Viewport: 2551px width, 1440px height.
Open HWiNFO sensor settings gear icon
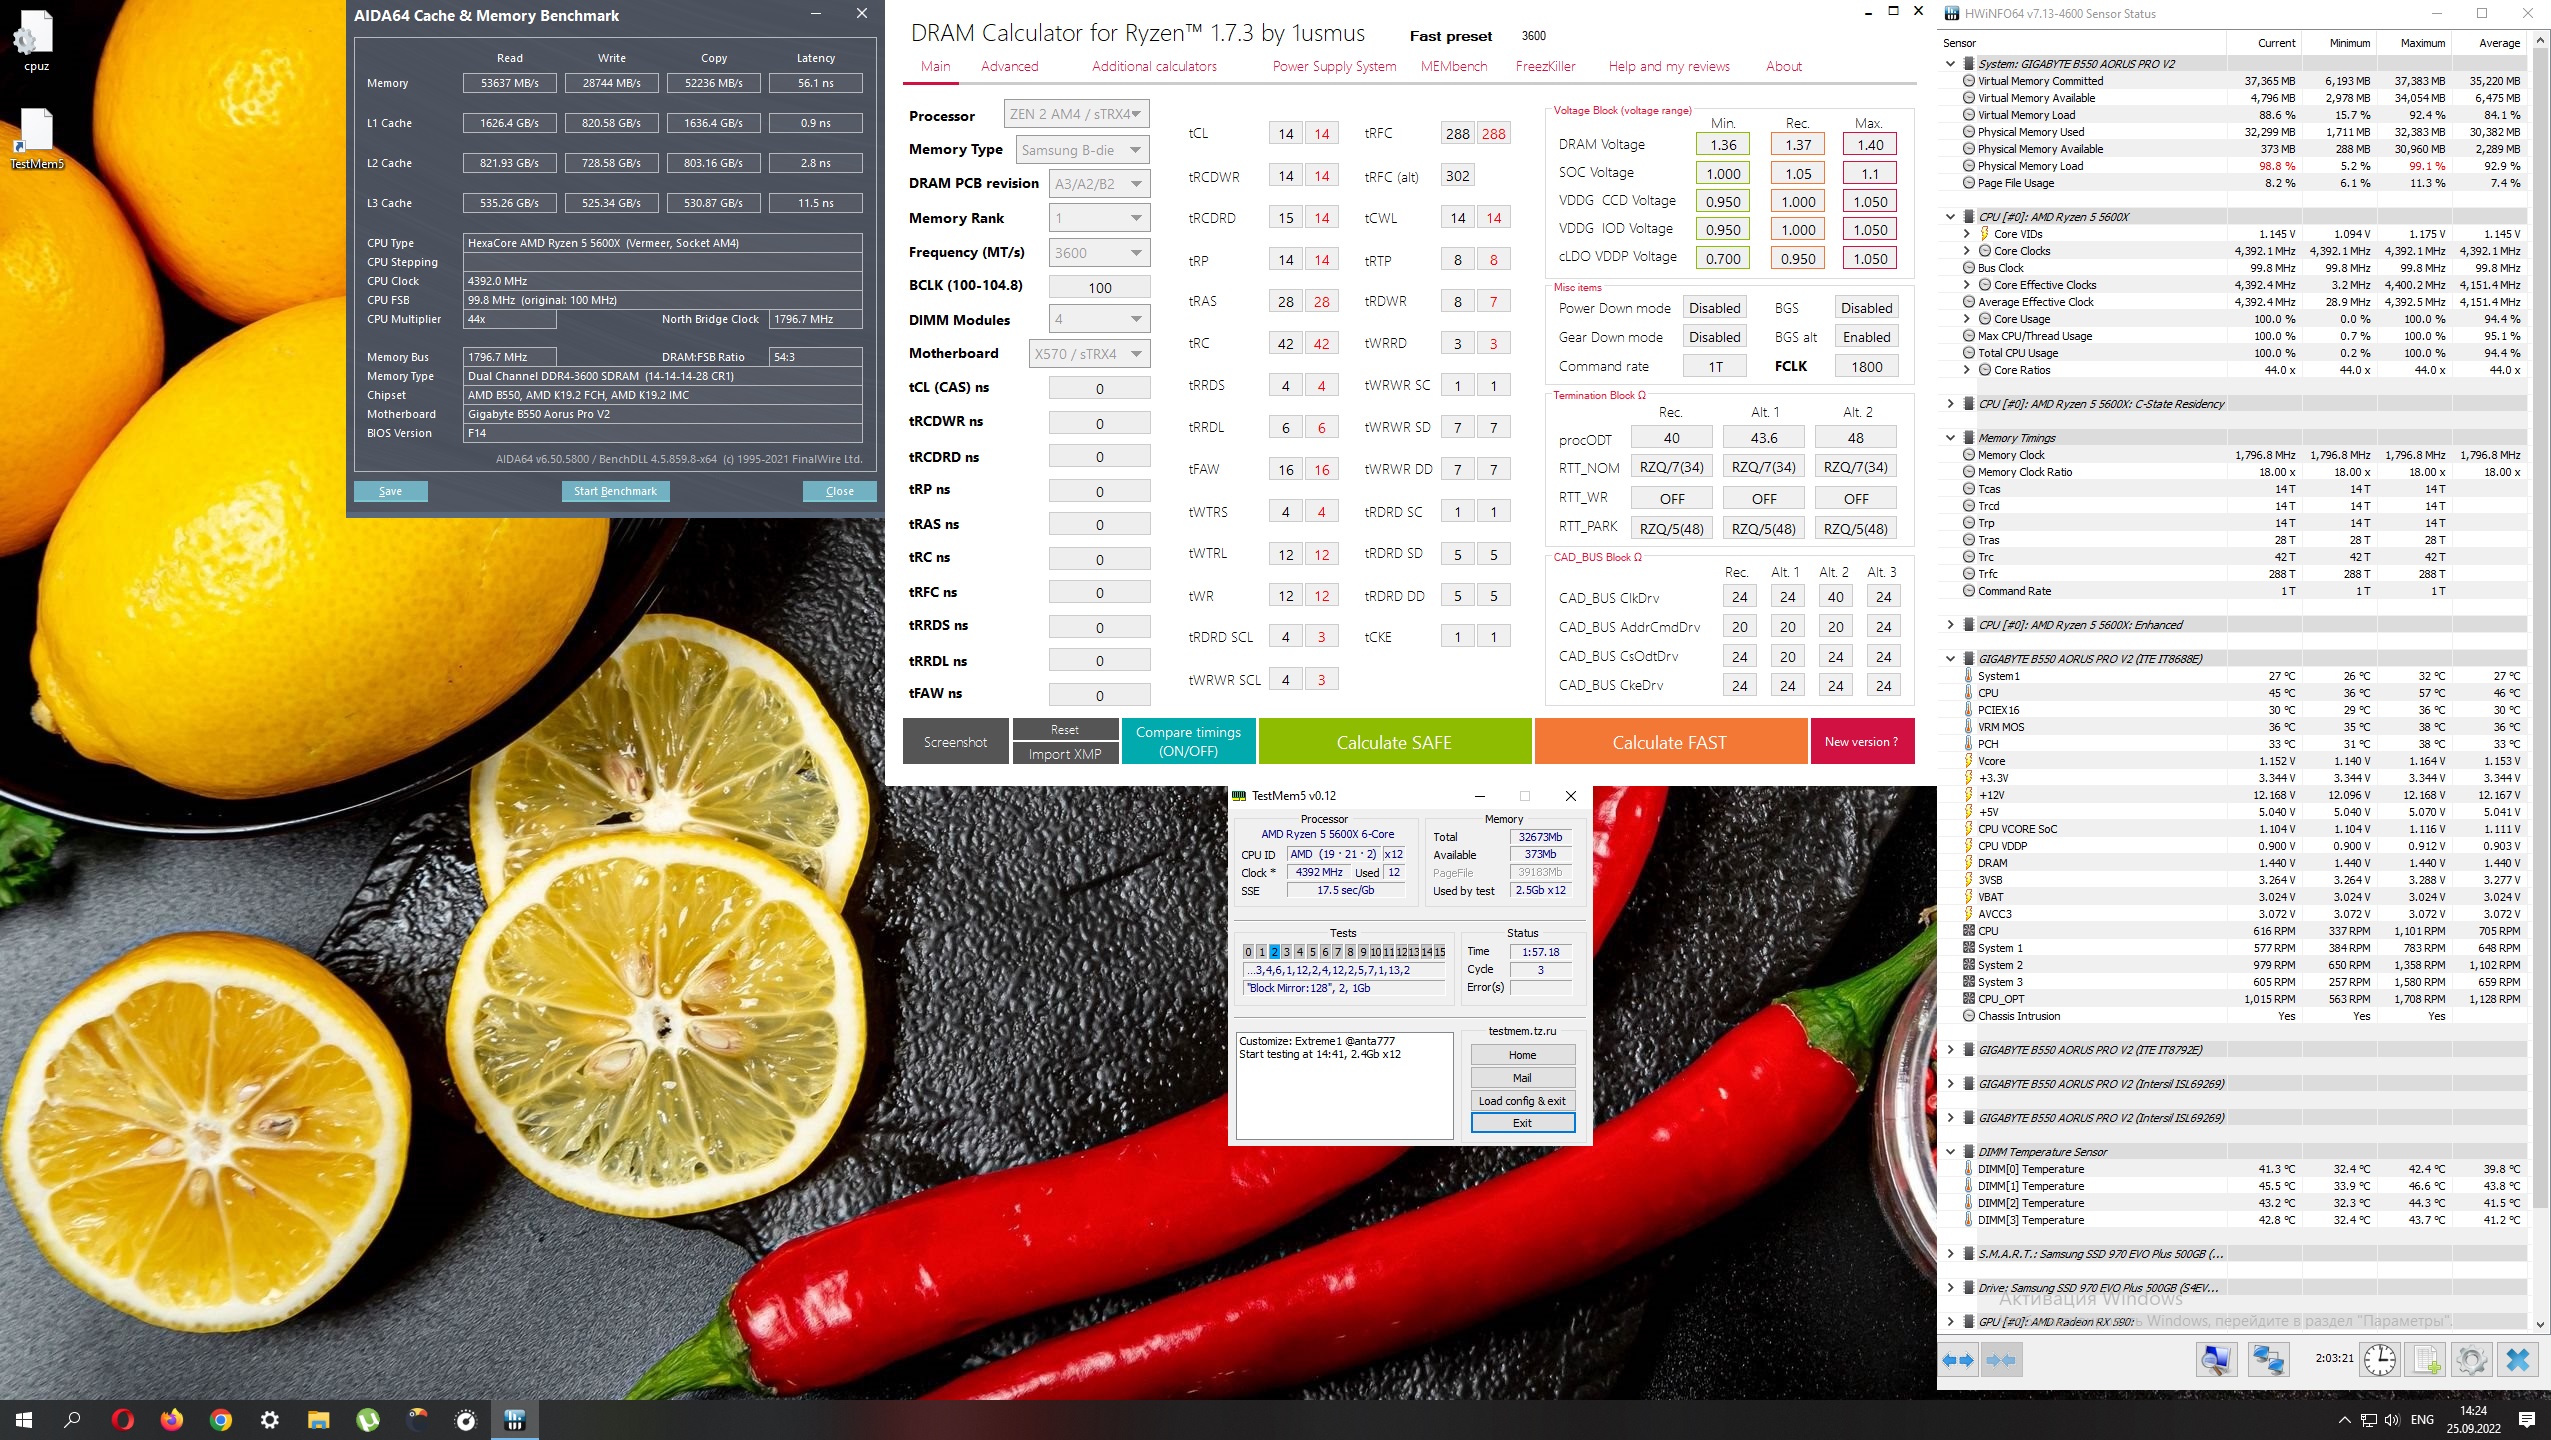[2472, 1360]
